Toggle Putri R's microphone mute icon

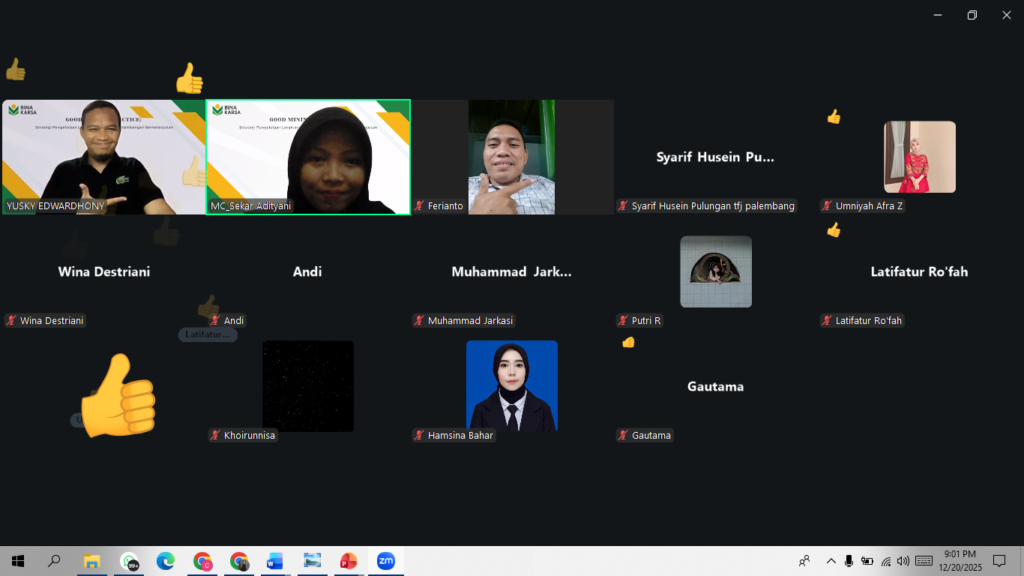click(621, 320)
